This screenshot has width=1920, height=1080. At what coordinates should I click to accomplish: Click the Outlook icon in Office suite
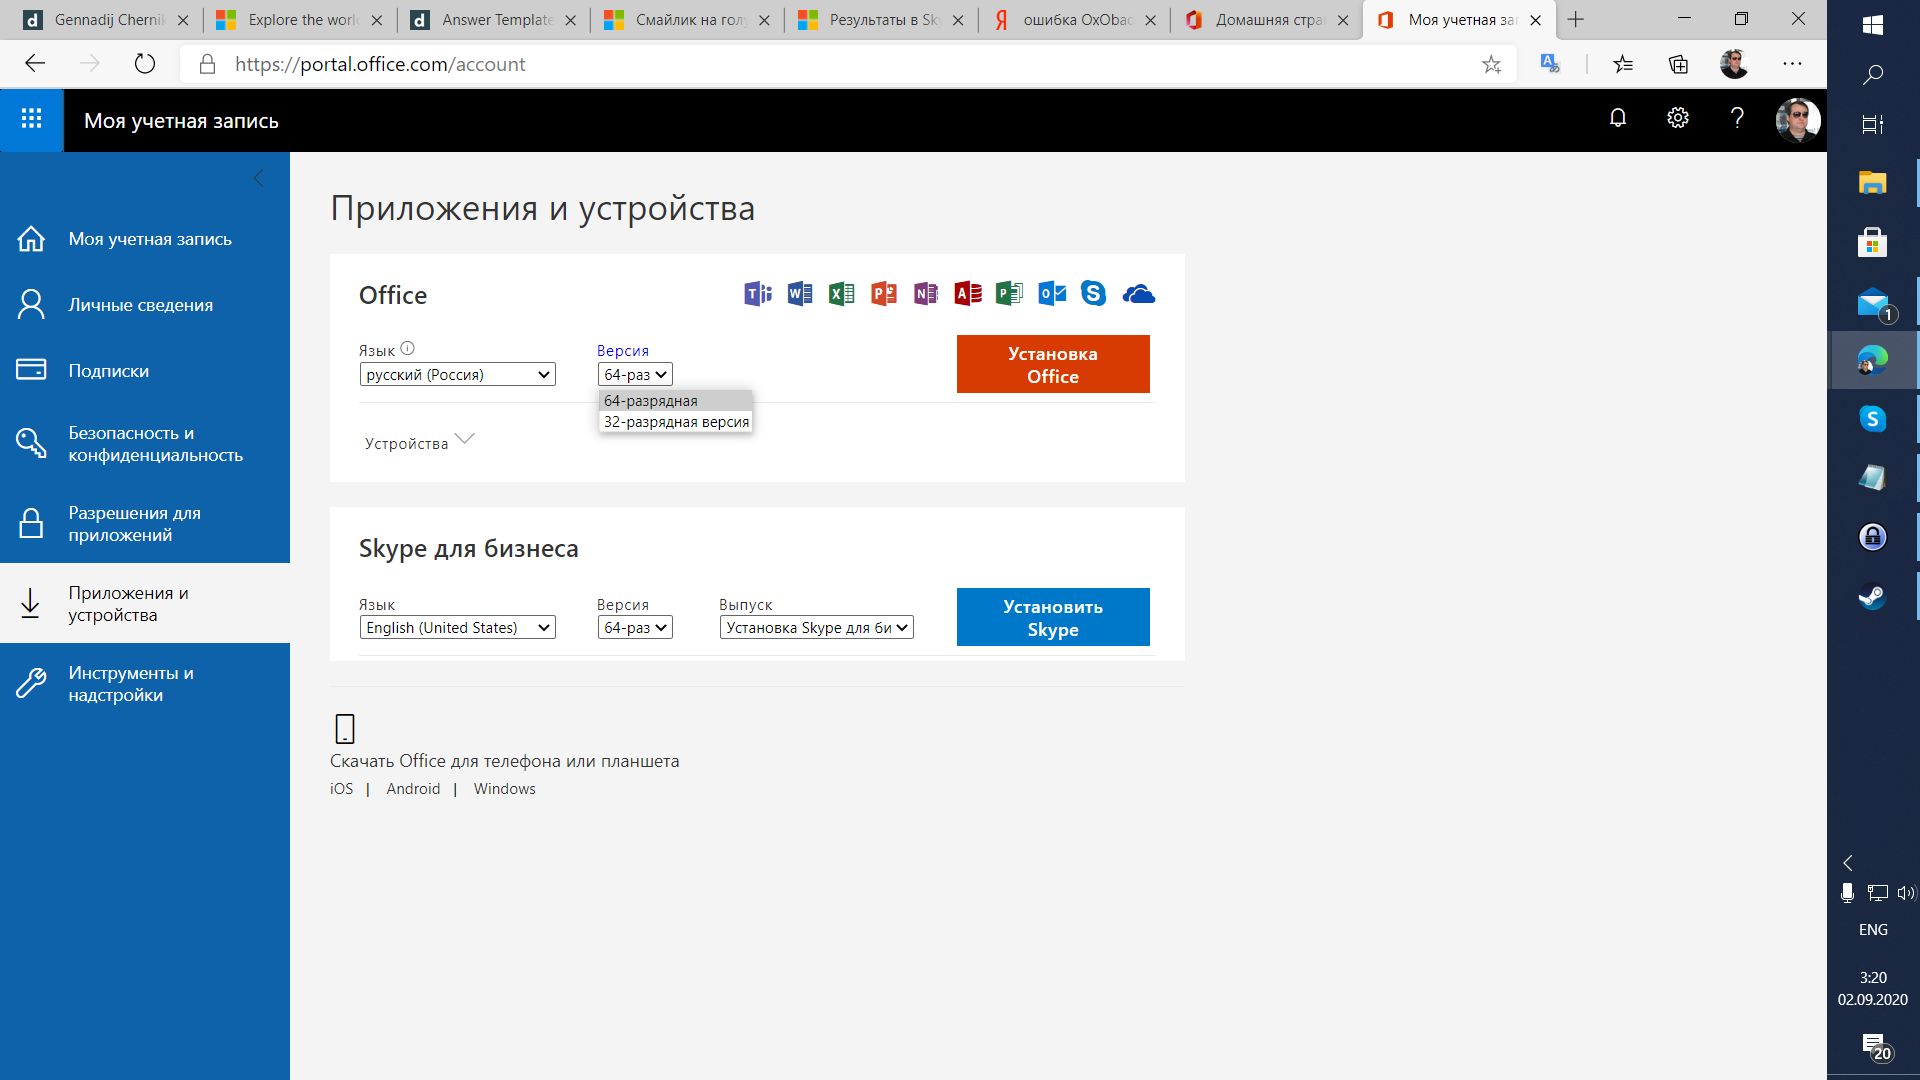(1051, 293)
